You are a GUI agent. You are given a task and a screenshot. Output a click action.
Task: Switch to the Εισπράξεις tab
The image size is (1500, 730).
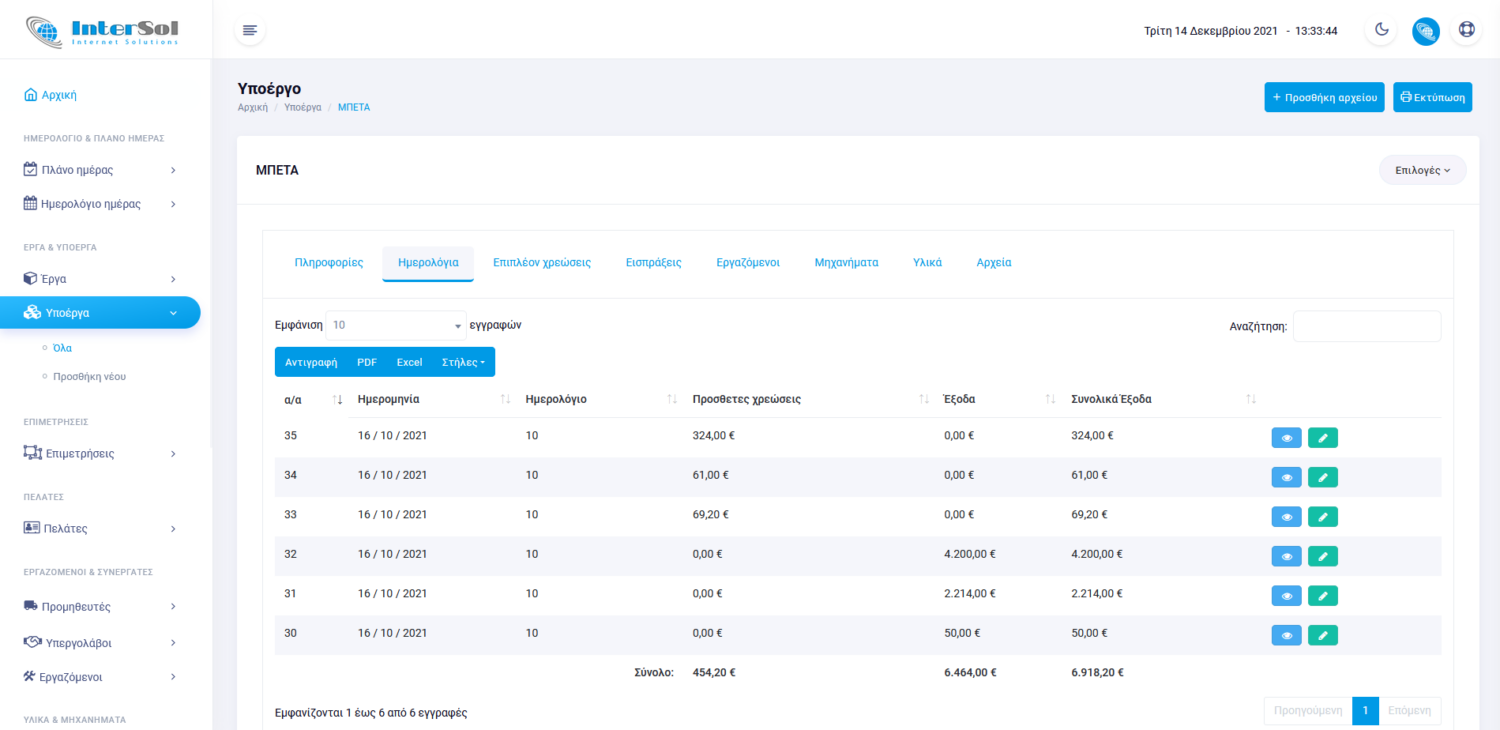(653, 263)
